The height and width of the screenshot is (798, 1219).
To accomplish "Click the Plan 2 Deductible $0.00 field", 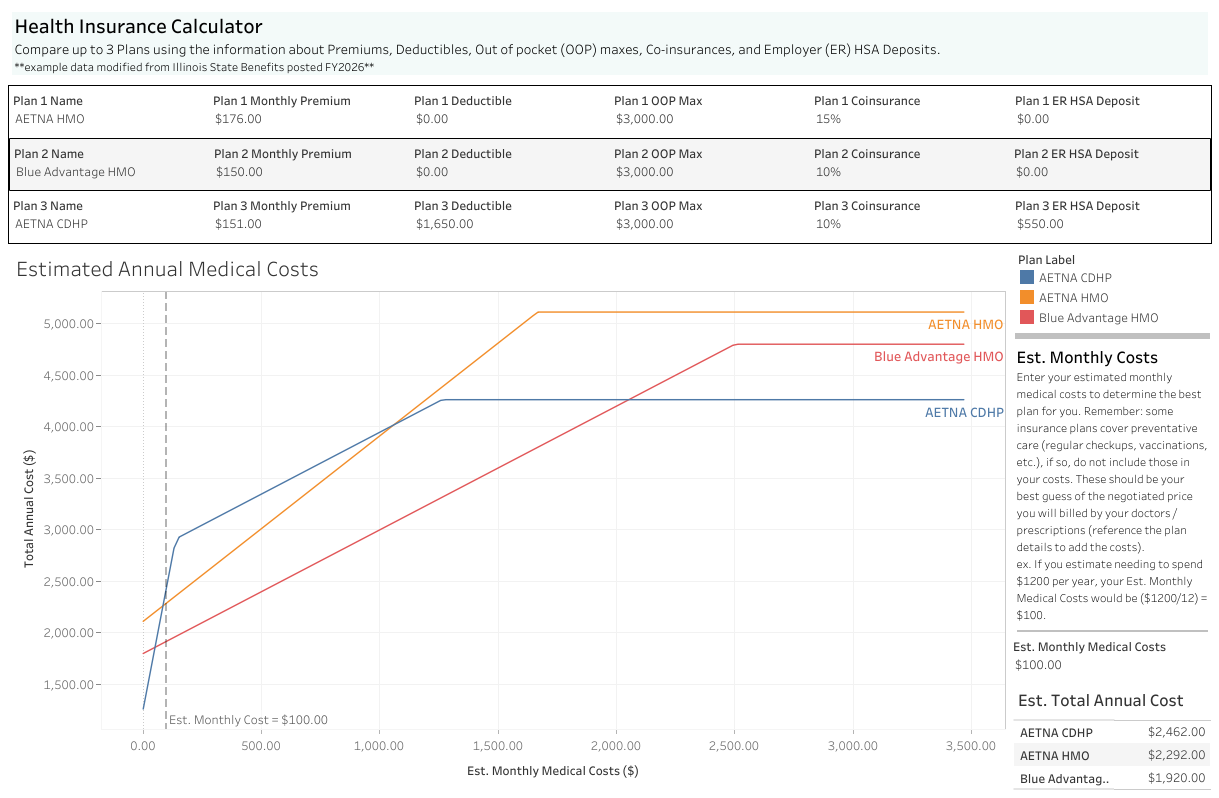I will coord(500,172).
